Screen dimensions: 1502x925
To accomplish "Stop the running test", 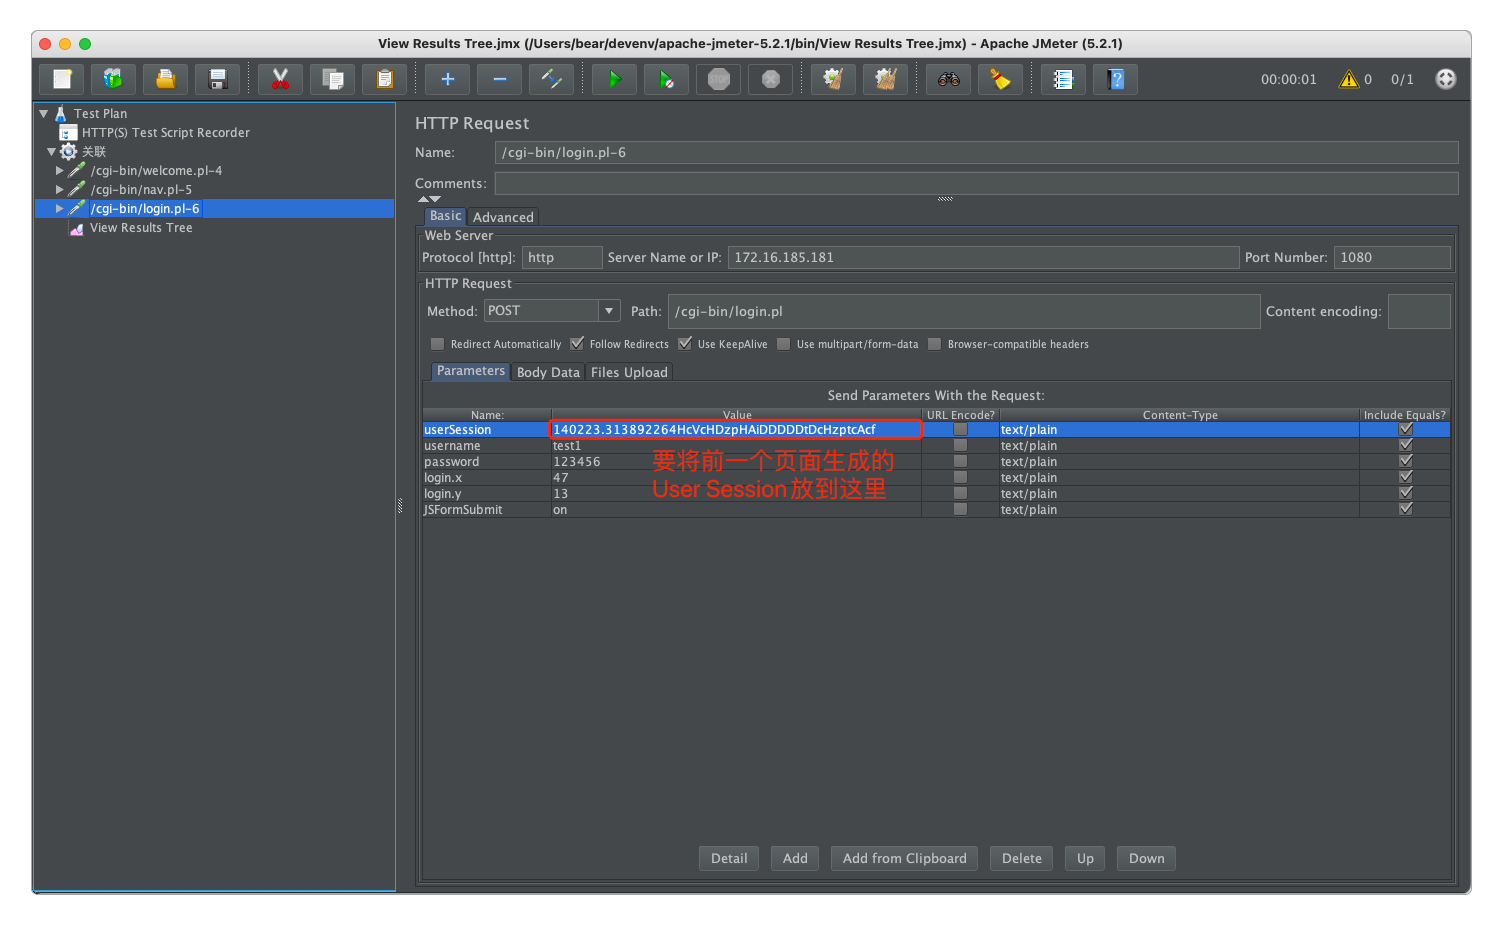I will (719, 79).
